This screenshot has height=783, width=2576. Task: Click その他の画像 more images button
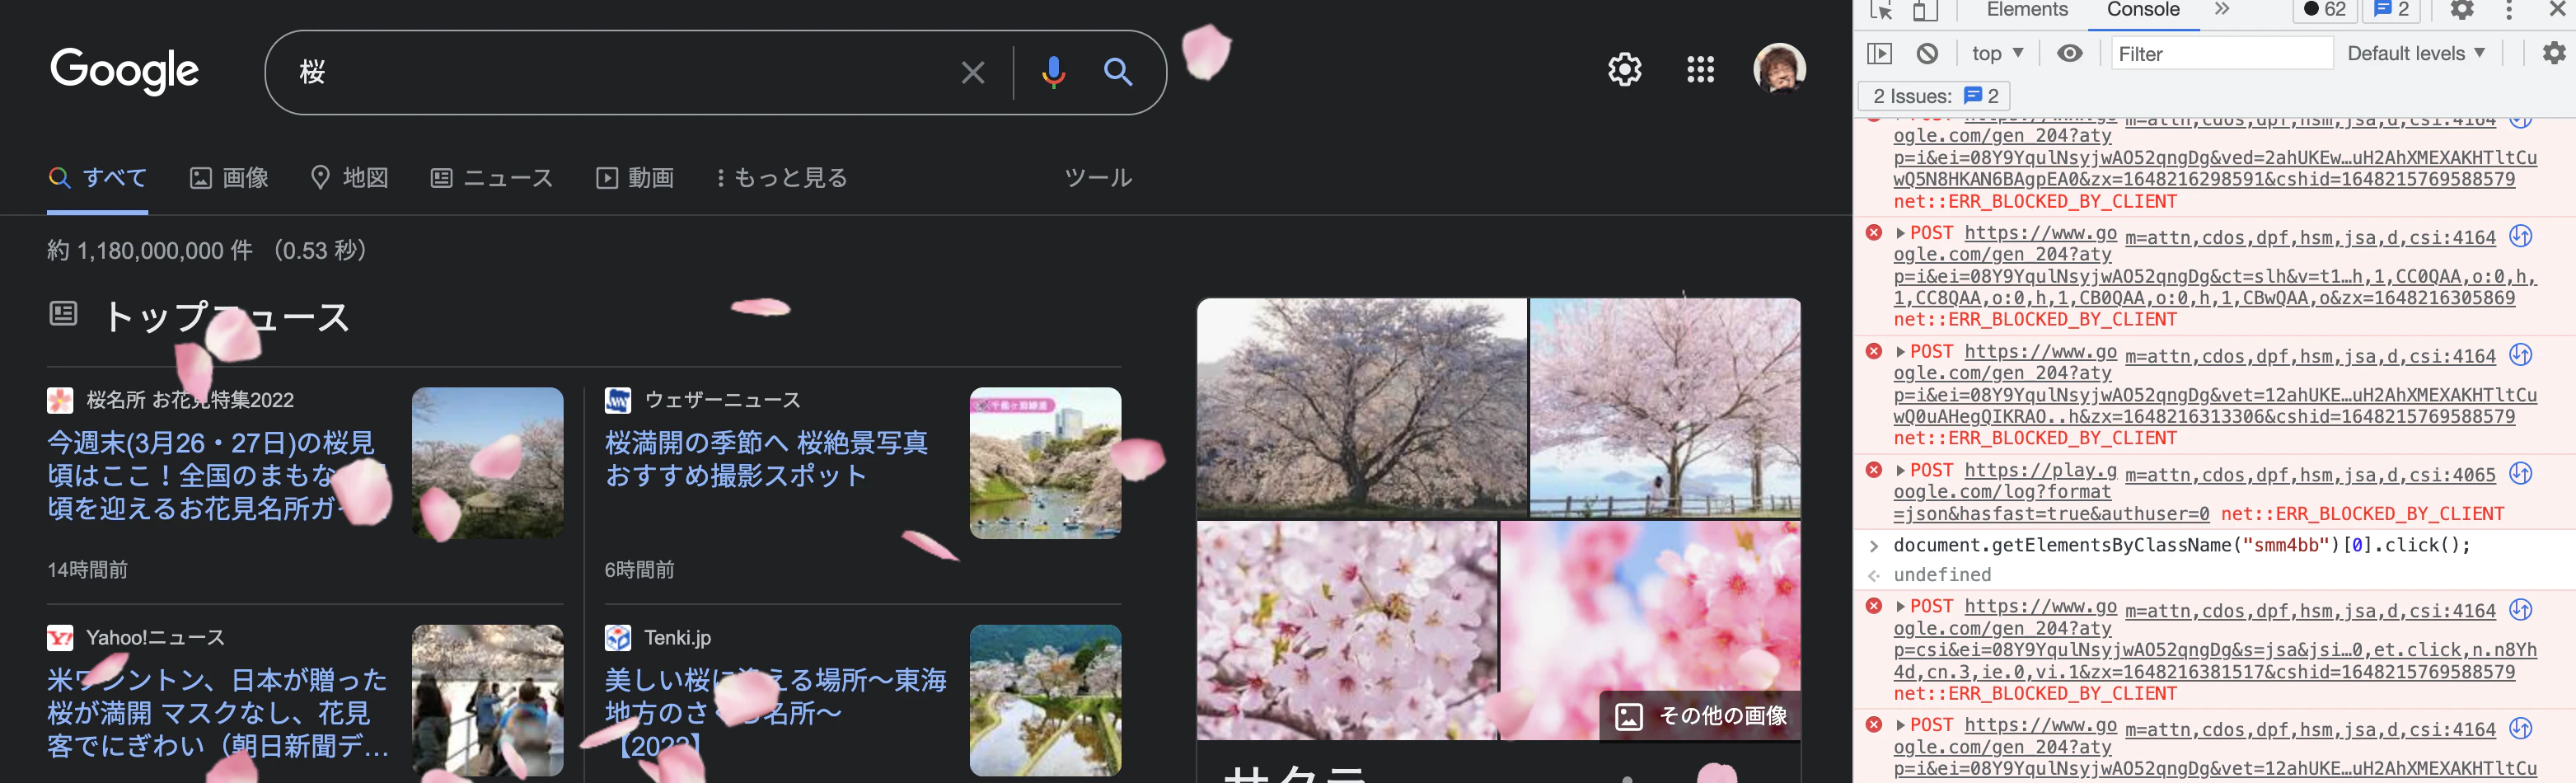coord(1700,716)
